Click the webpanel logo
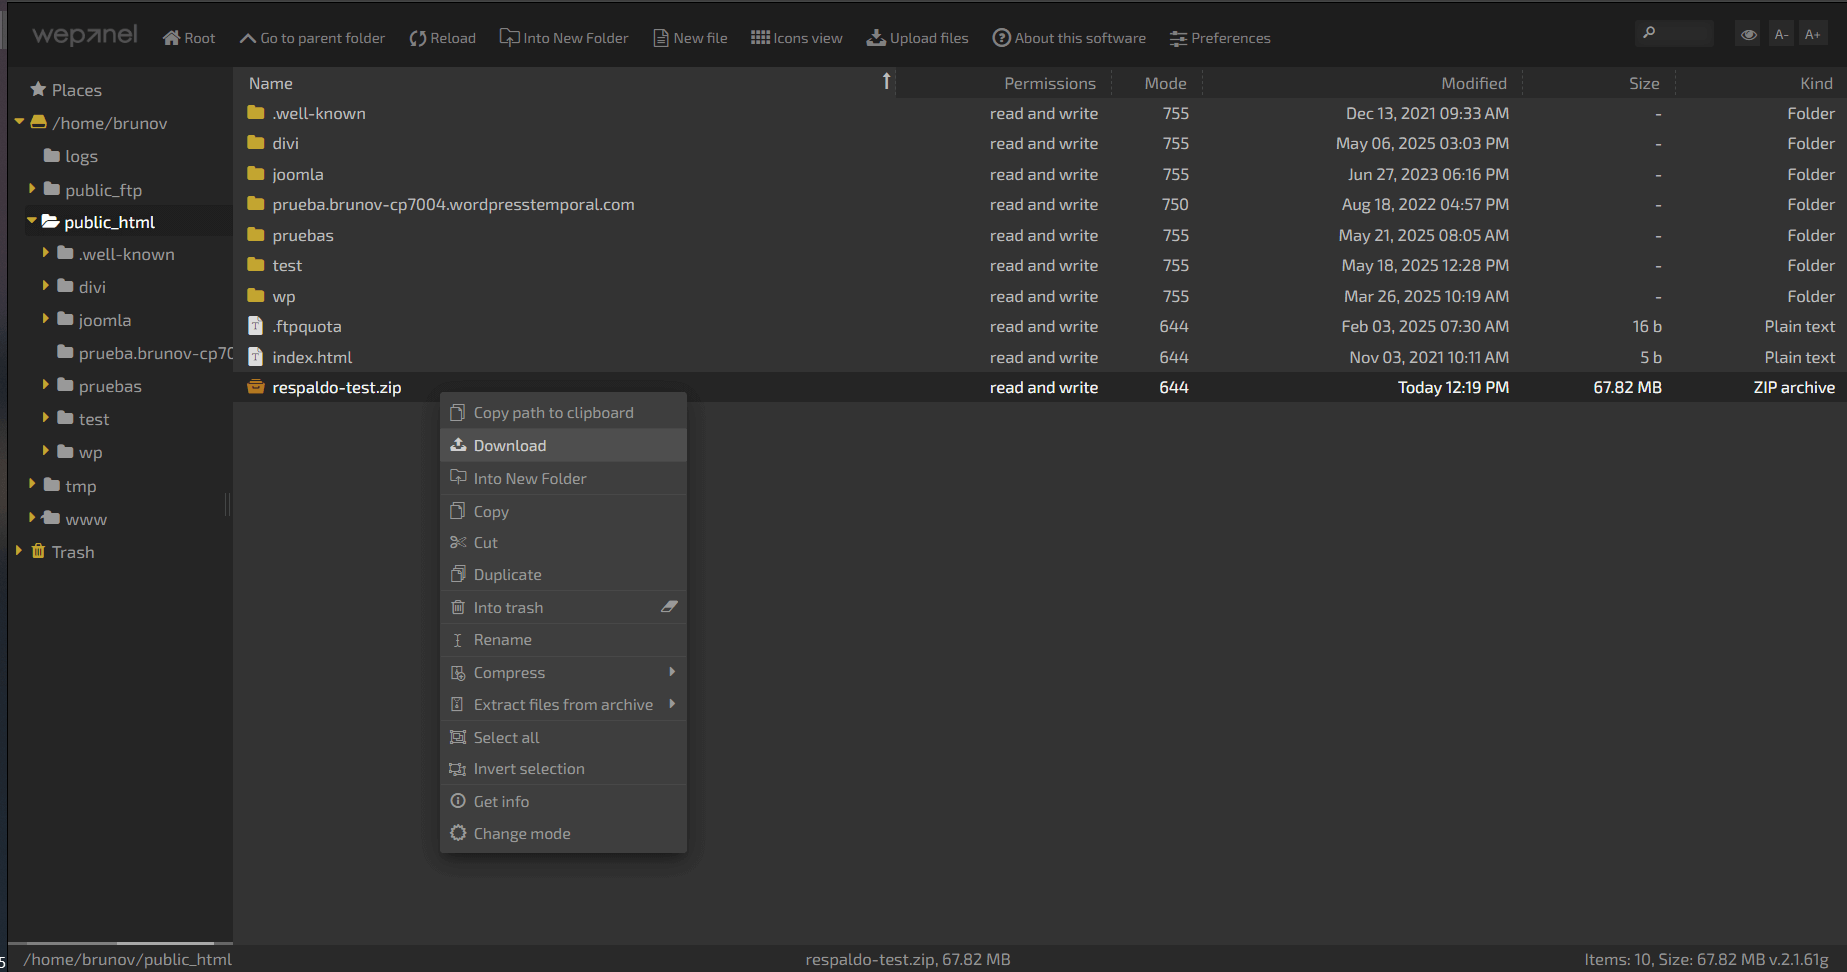The height and width of the screenshot is (972, 1847). pyautogui.click(x=85, y=35)
